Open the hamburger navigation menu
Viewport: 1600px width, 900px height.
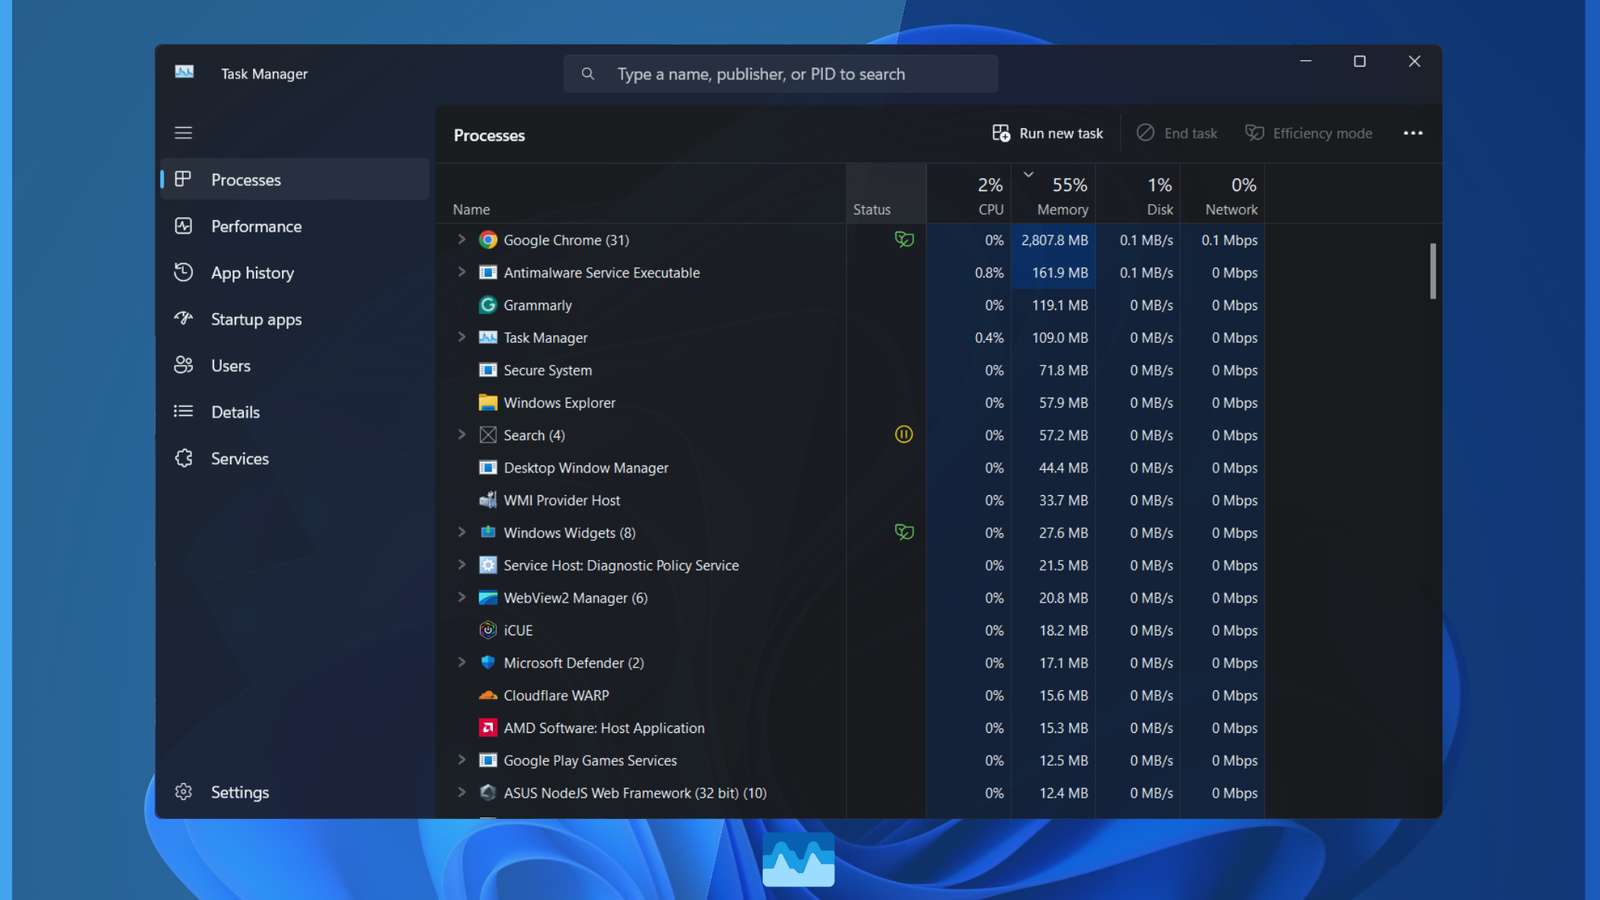(x=183, y=133)
